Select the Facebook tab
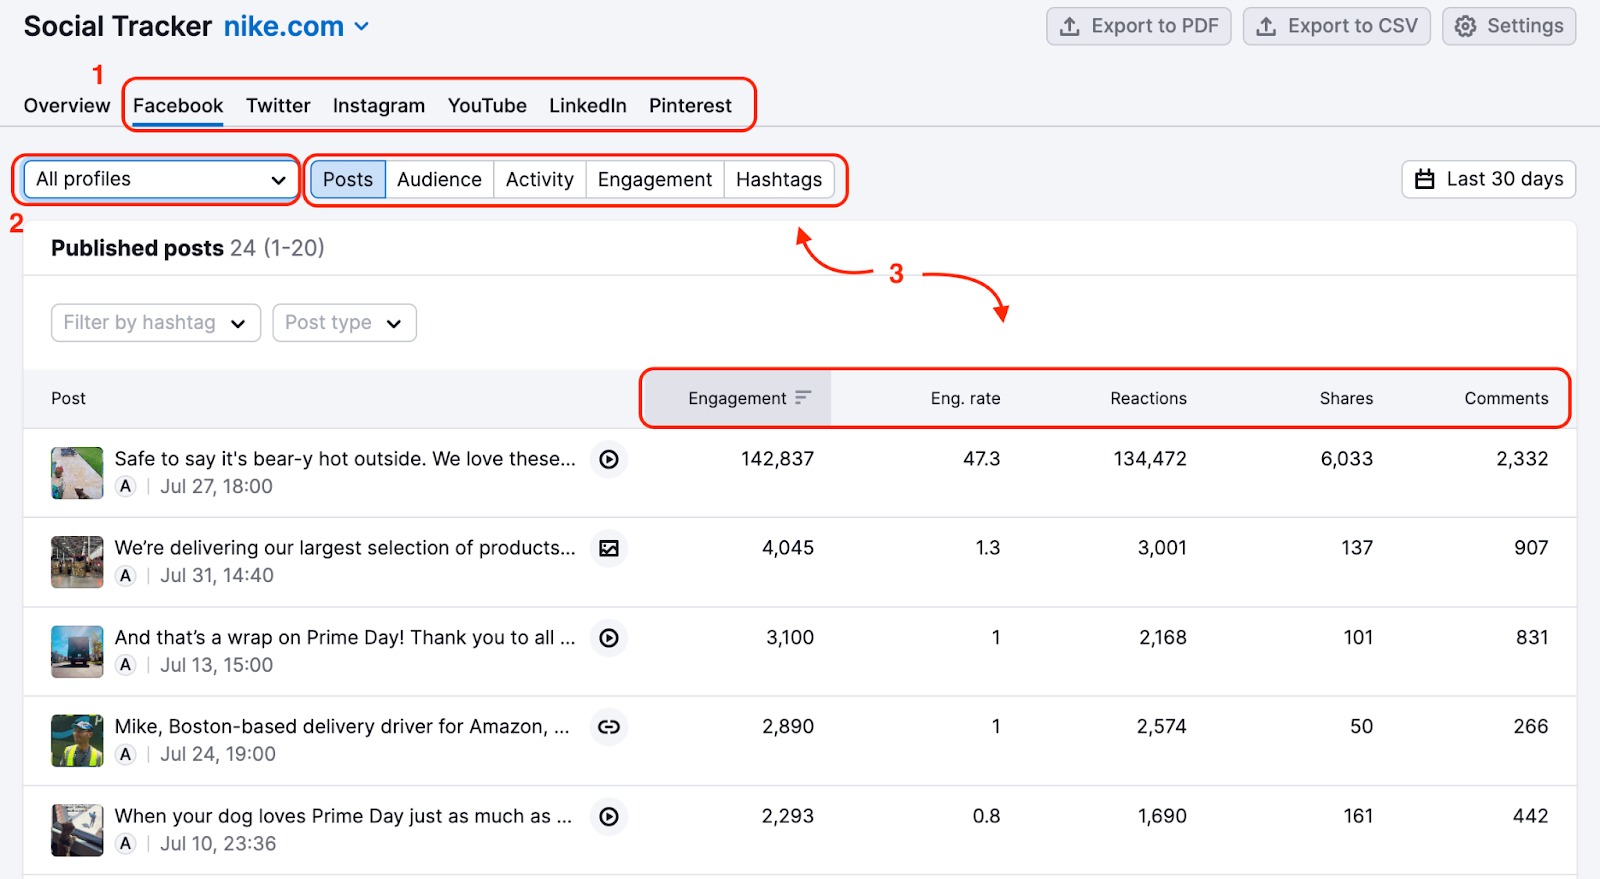 [178, 105]
